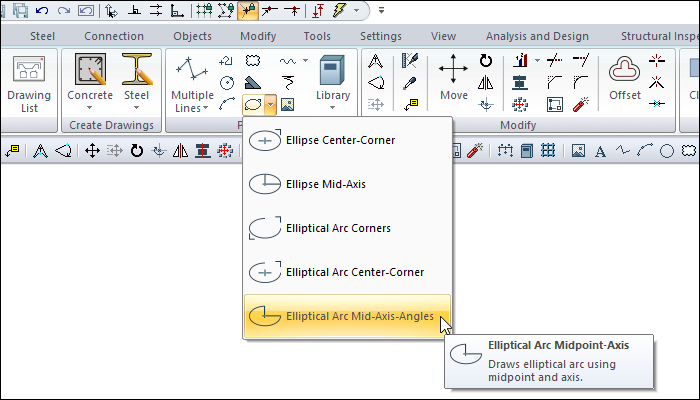Click the Mirror icon in Modify group
The height and width of the screenshot is (400, 700).
tap(486, 83)
